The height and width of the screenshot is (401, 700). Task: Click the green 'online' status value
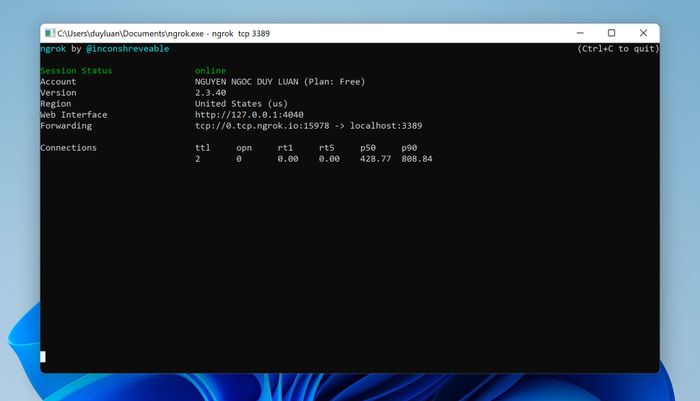(210, 71)
